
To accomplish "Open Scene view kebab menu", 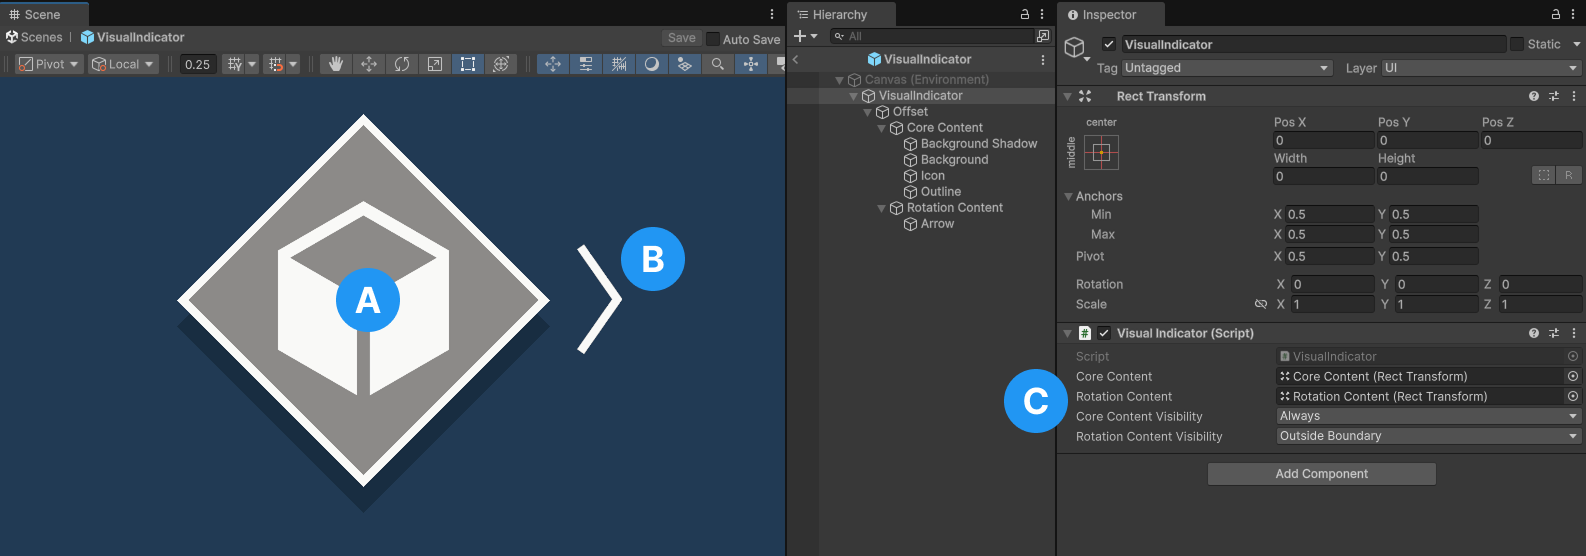I will coord(772,14).
